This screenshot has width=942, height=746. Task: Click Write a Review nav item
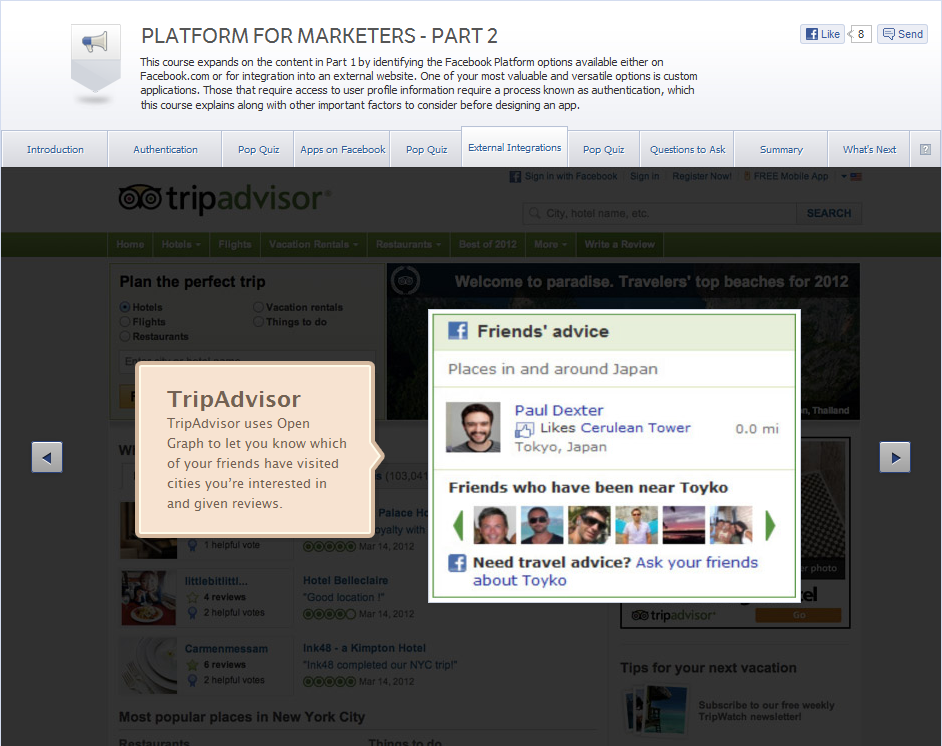[619, 244]
